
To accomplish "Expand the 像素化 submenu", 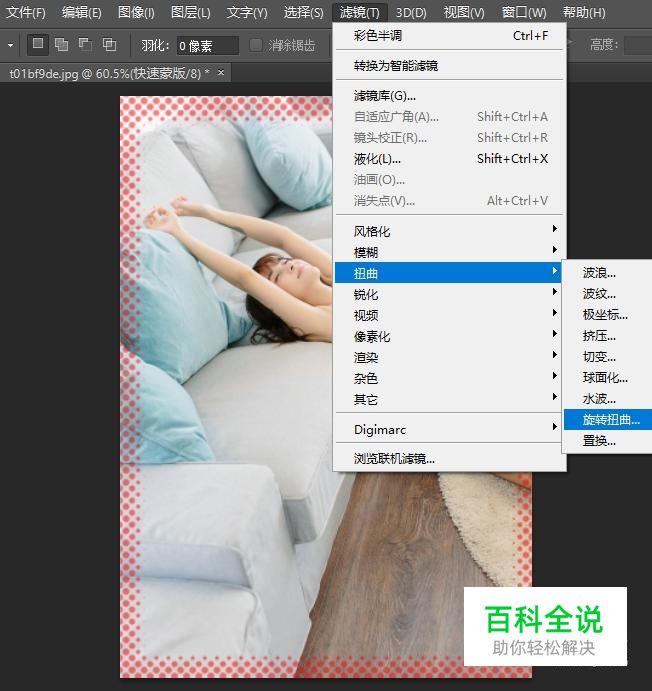I will tap(449, 336).
